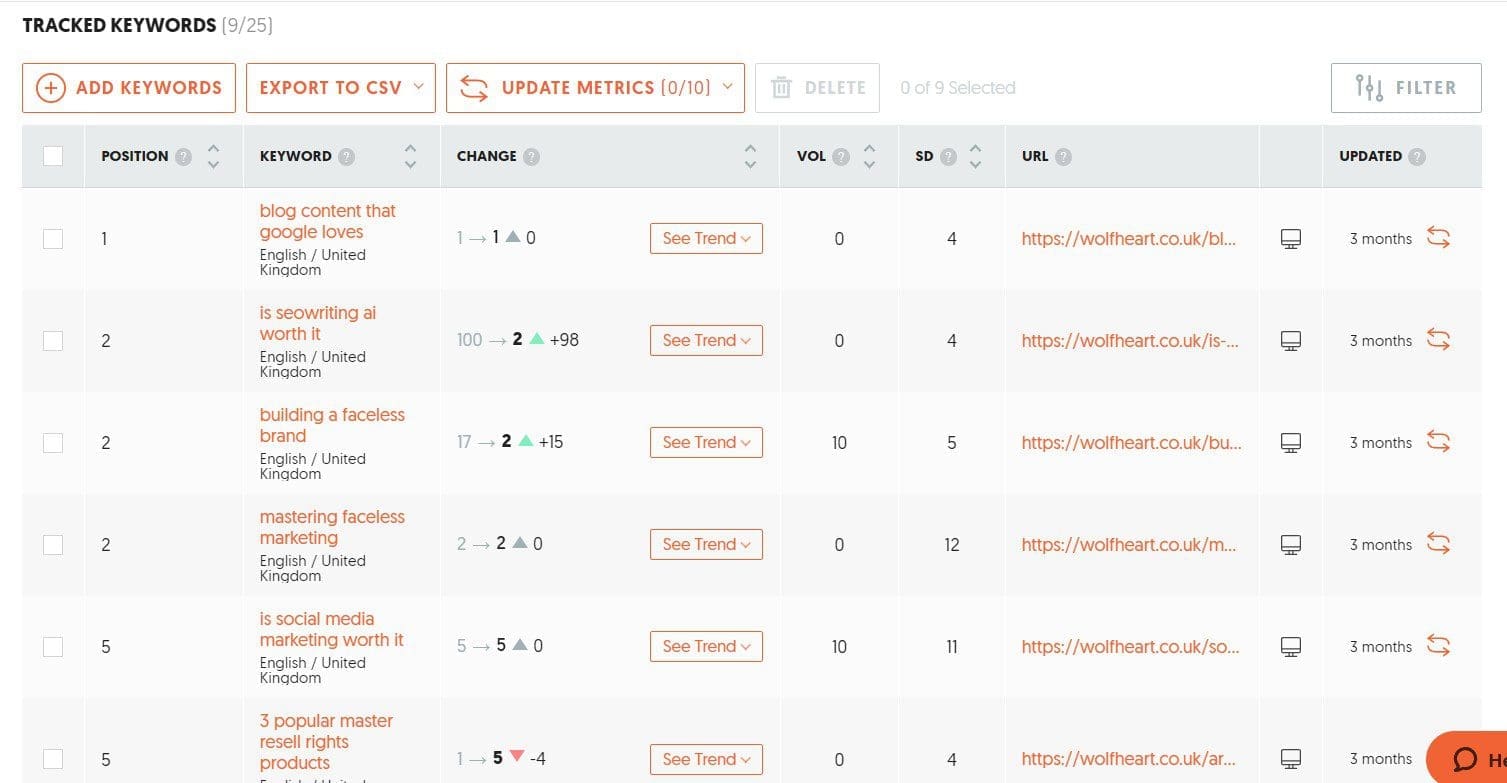Click help icon beside Position header

[183, 156]
